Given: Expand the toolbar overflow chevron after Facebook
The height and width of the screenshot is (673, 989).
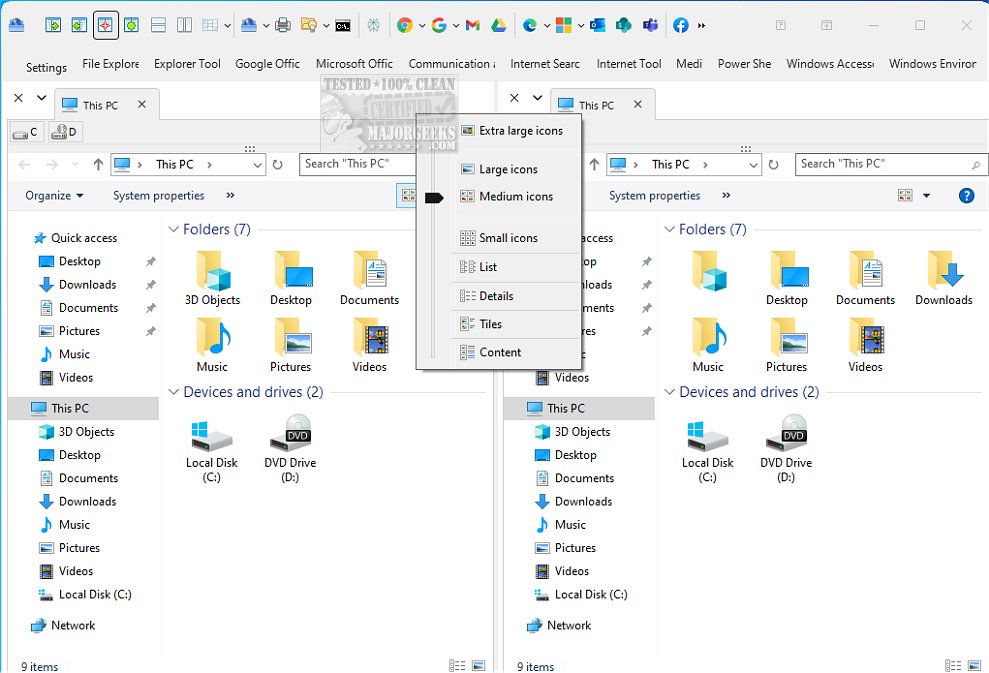Looking at the screenshot, I should point(701,26).
